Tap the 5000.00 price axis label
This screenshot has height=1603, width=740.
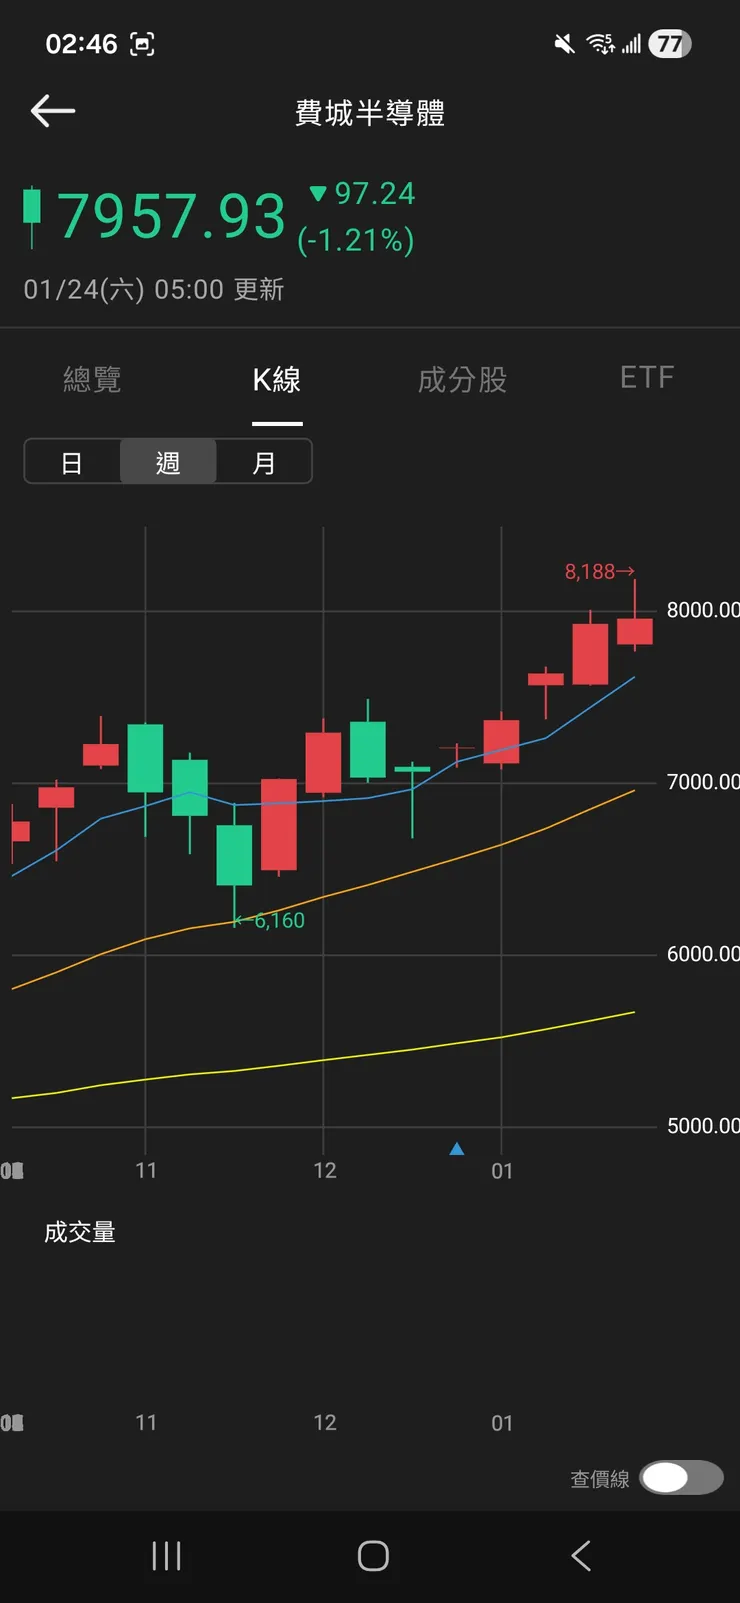click(703, 1126)
